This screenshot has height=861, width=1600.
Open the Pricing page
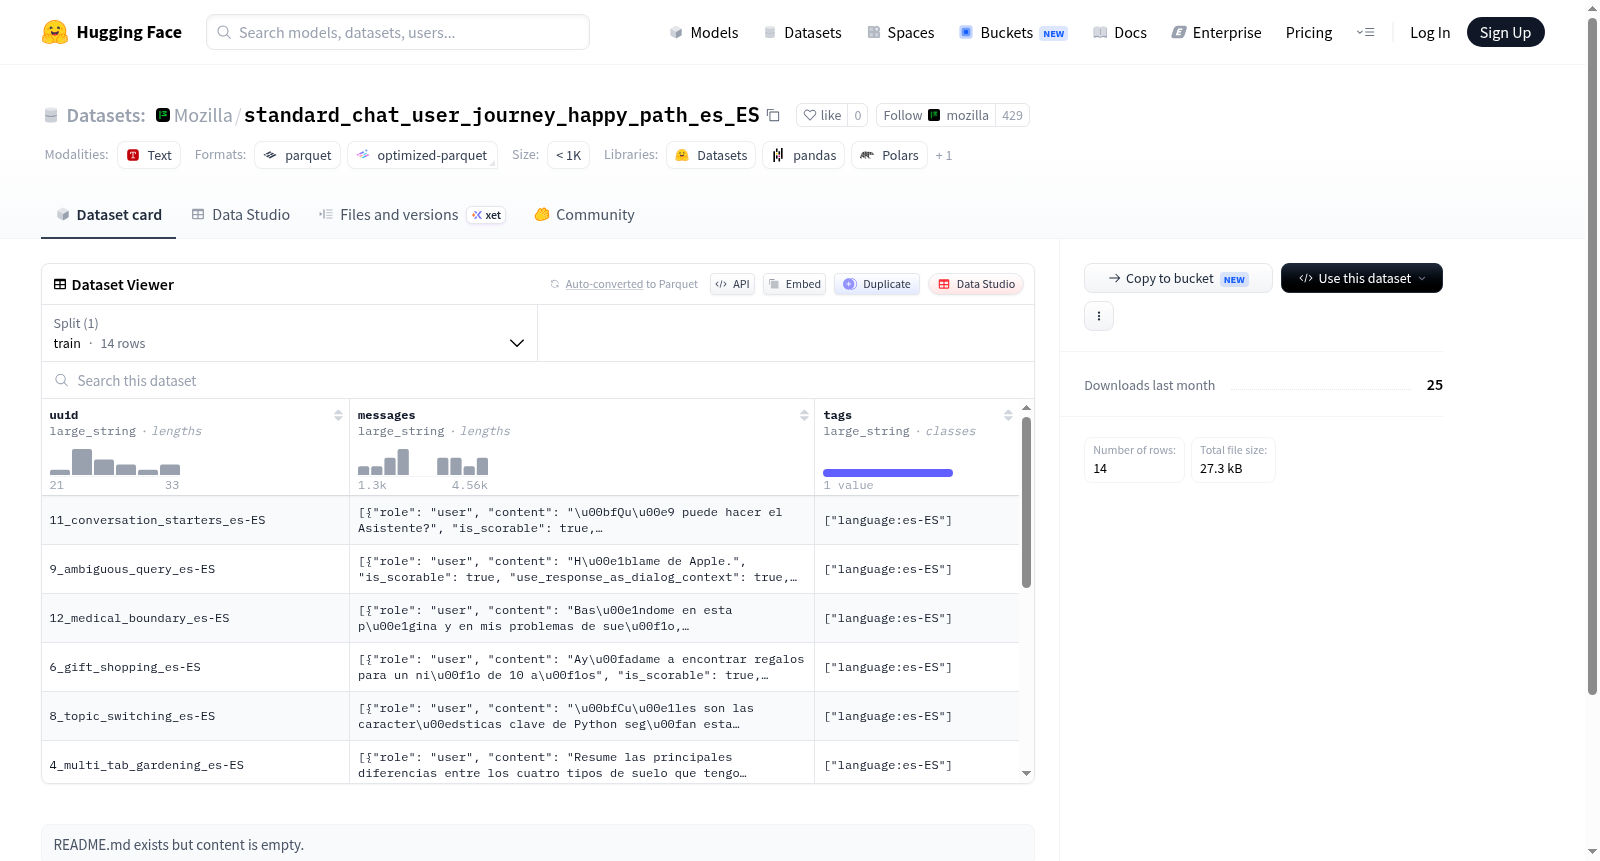[x=1309, y=32]
